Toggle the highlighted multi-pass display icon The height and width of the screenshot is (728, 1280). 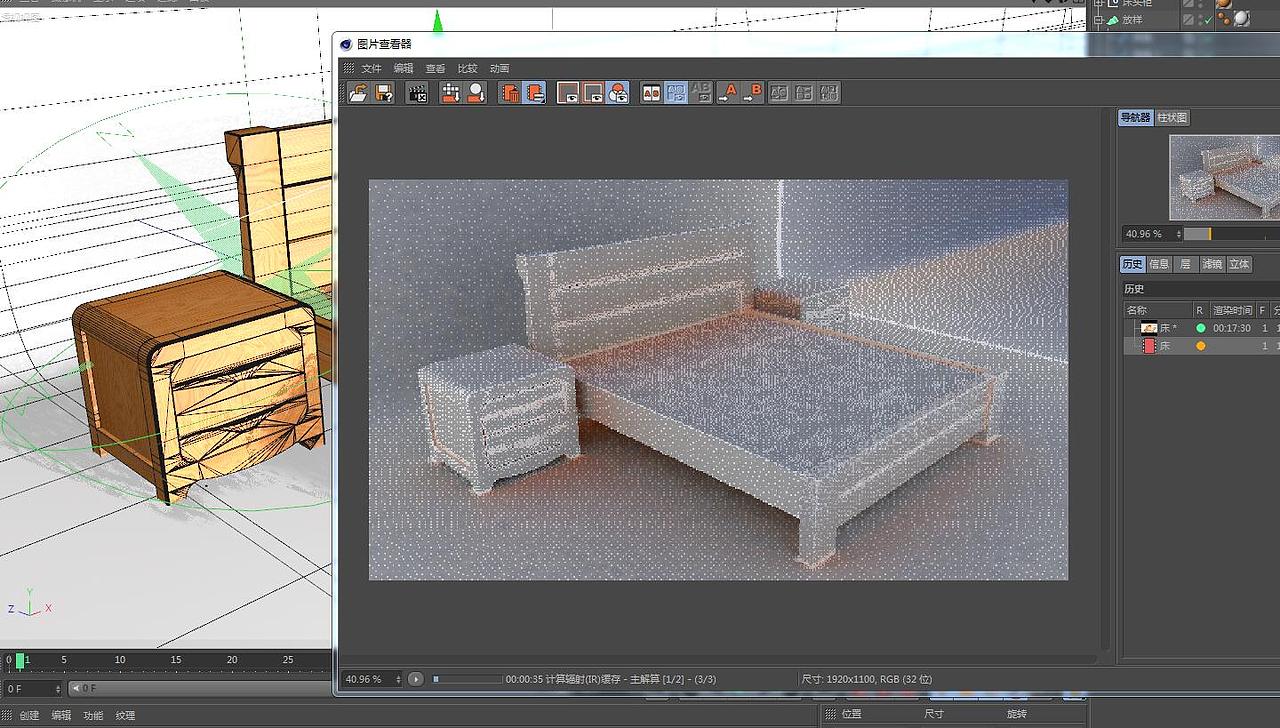617,93
